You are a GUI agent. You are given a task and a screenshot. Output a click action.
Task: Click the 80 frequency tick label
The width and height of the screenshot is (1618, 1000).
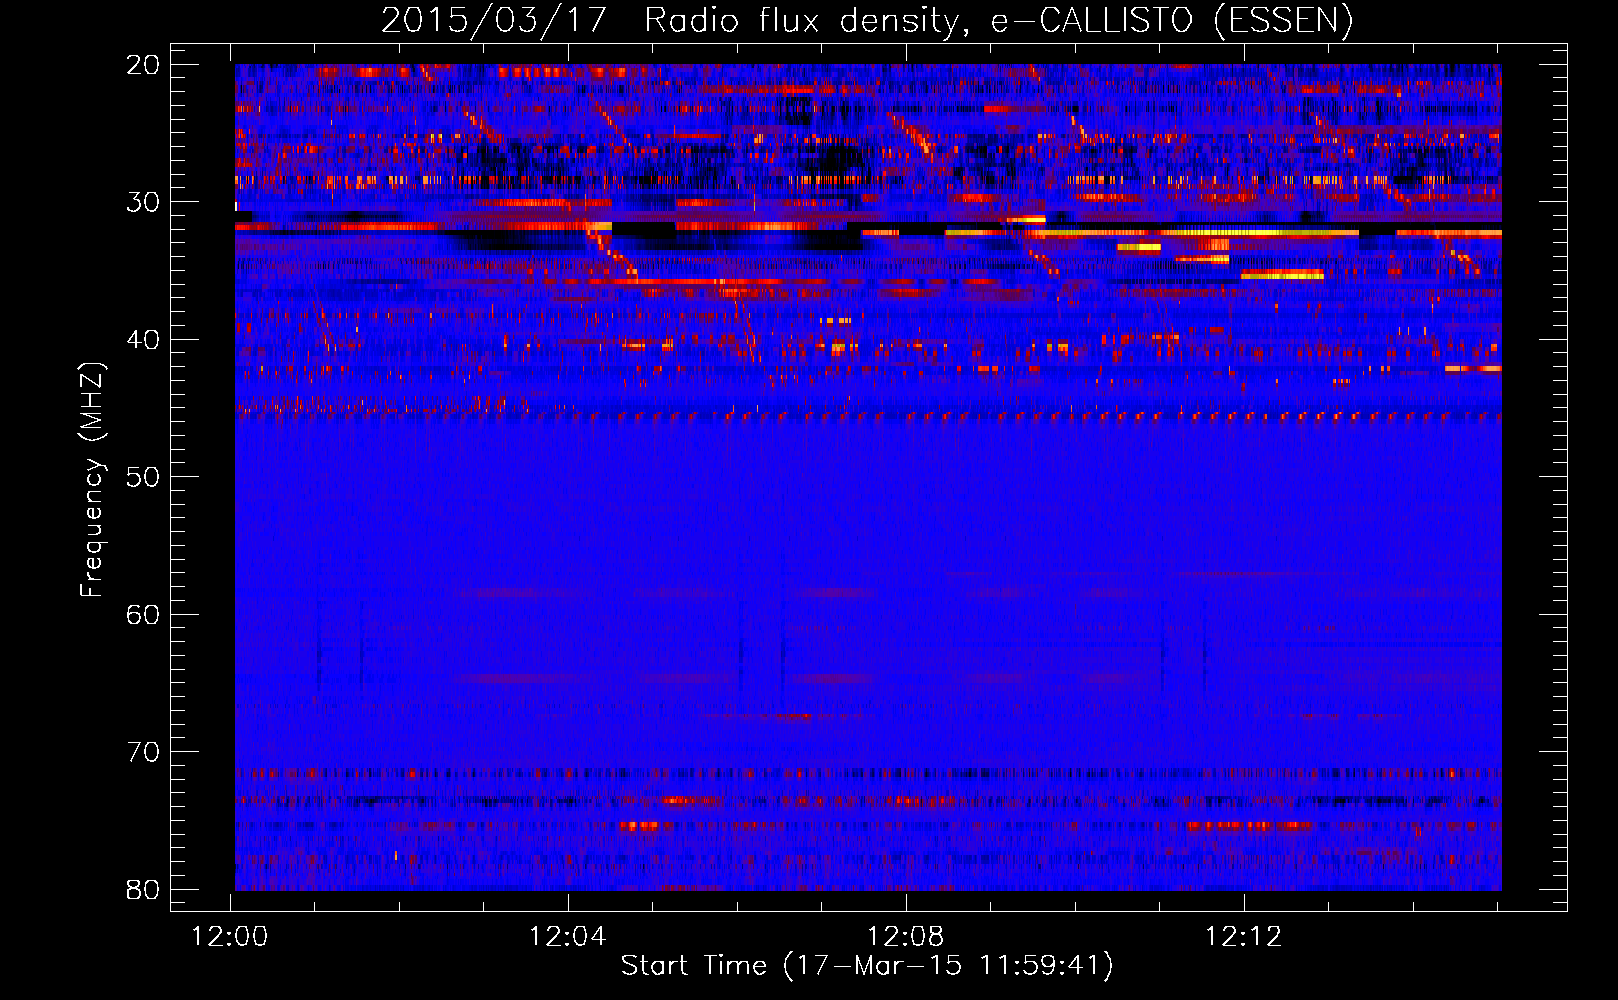point(143,889)
